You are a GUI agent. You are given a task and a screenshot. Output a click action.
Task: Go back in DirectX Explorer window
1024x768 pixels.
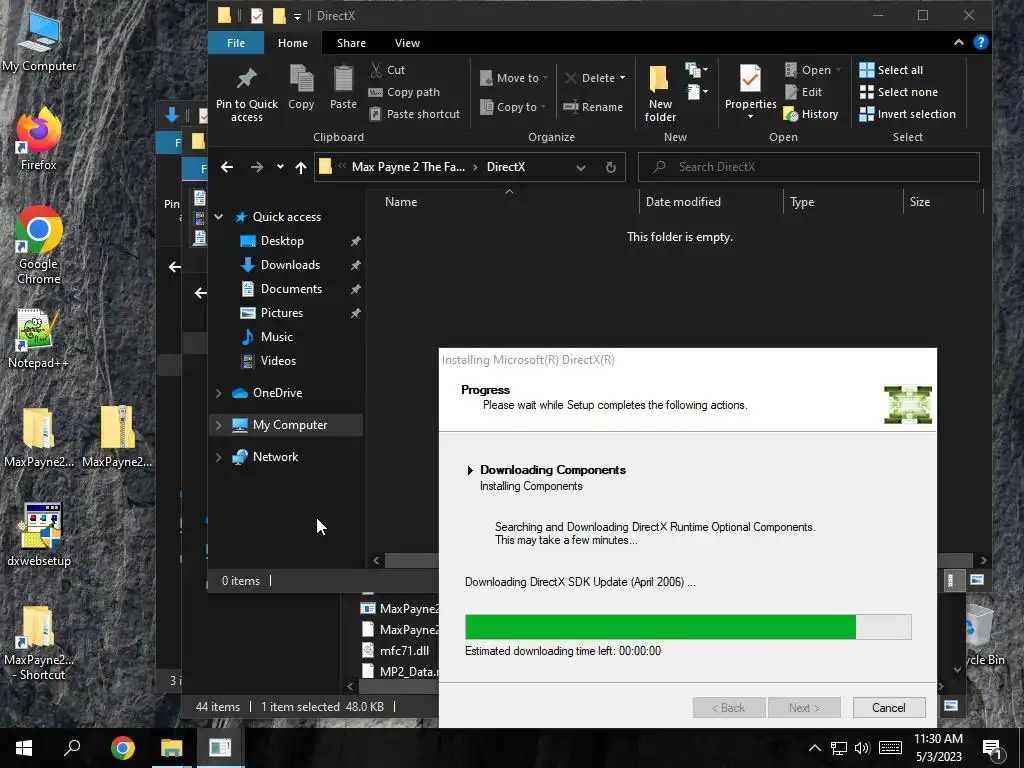tap(227, 167)
